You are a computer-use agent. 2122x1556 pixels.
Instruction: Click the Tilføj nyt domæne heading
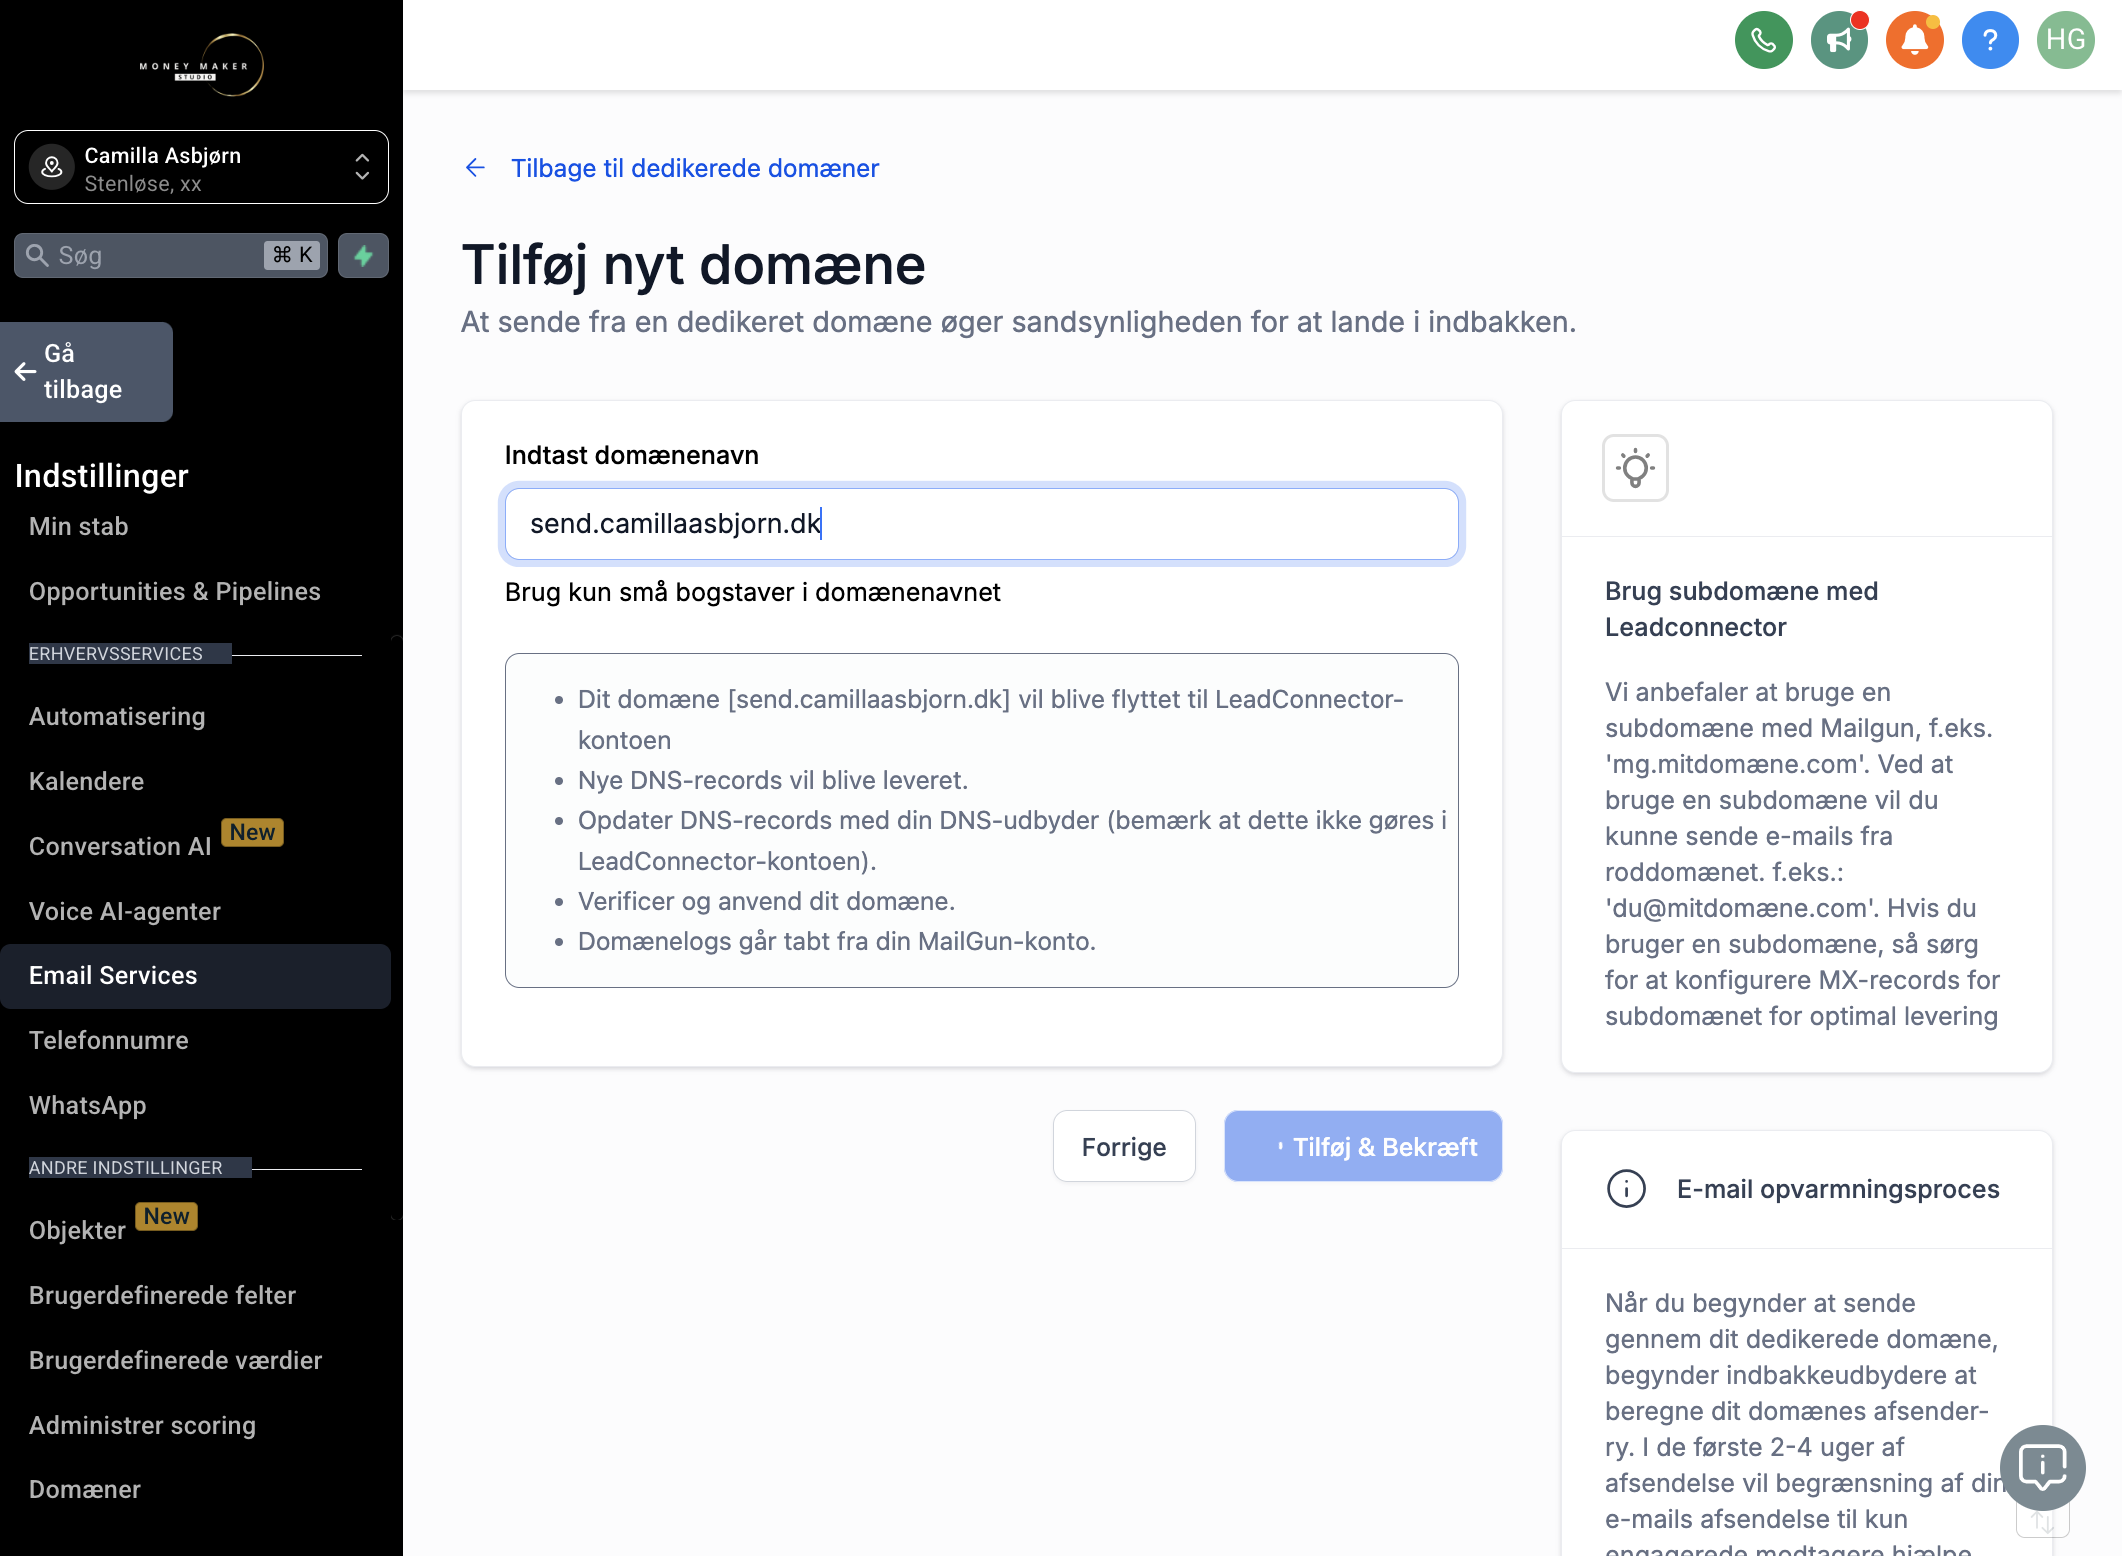coord(693,265)
